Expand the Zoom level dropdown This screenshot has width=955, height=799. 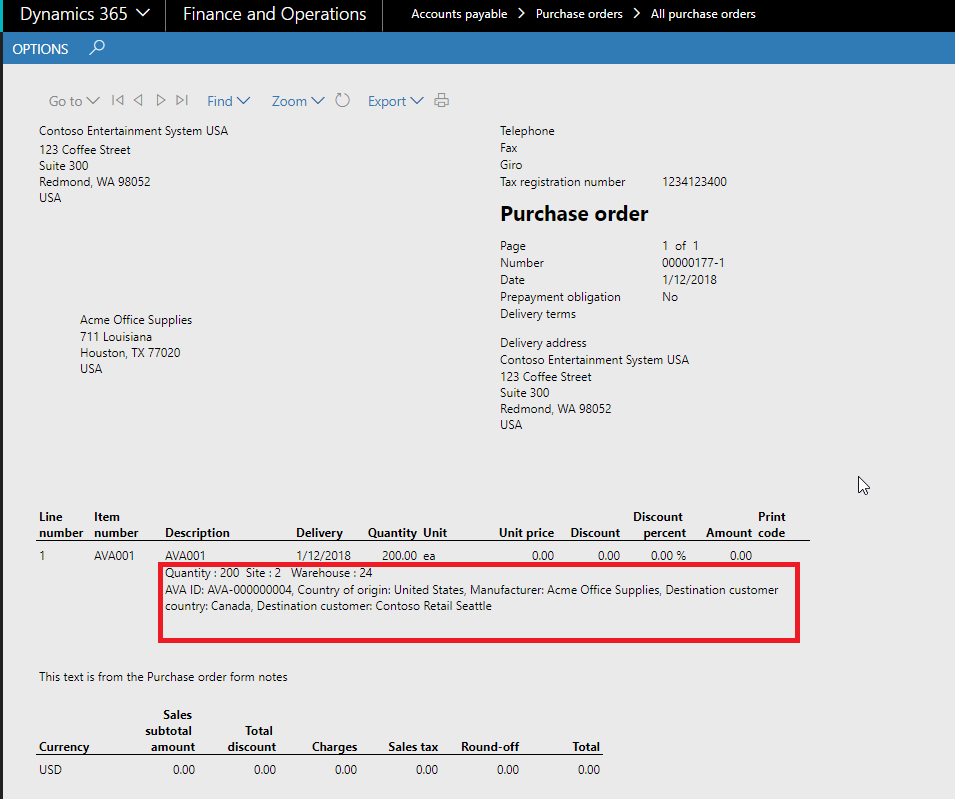click(297, 100)
